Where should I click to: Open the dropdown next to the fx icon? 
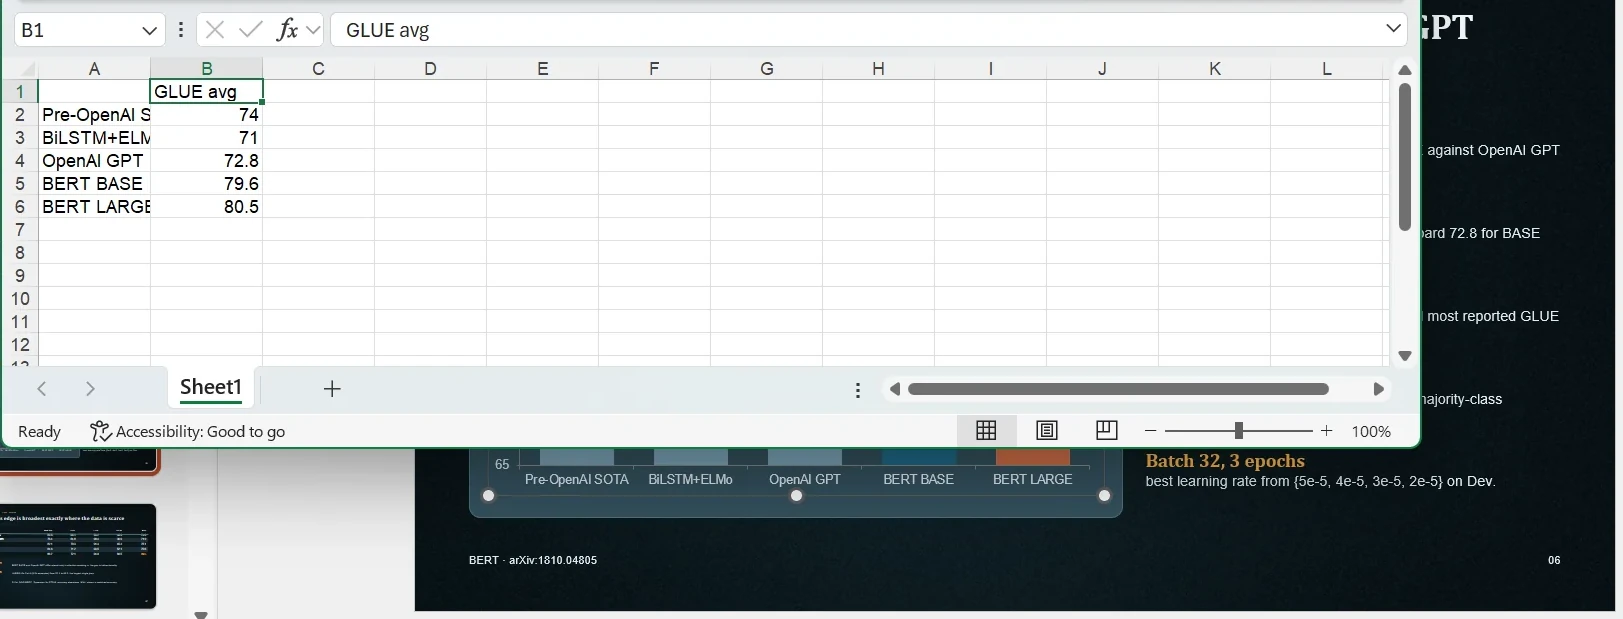313,30
